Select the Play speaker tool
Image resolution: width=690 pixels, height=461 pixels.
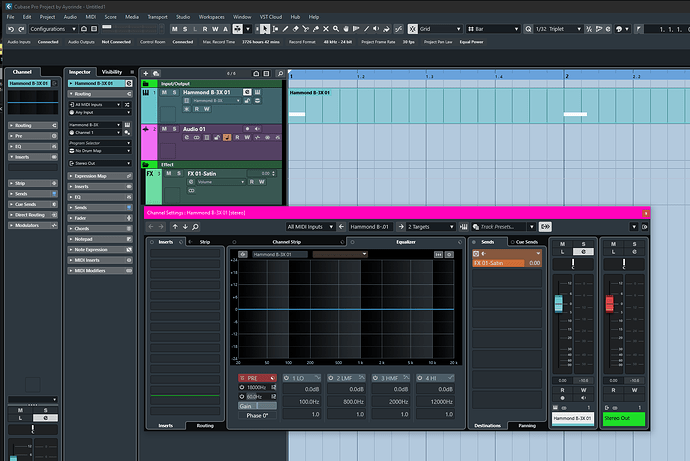coord(376,29)
